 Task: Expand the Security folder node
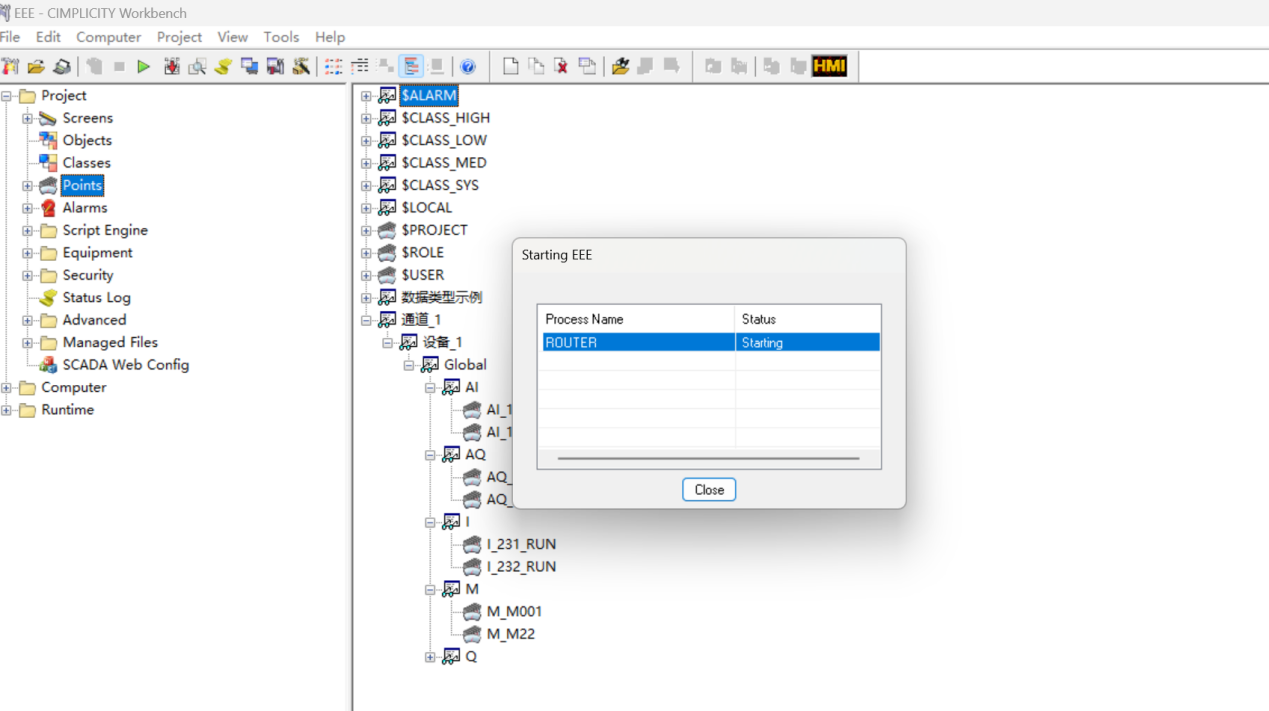(28, 275)
